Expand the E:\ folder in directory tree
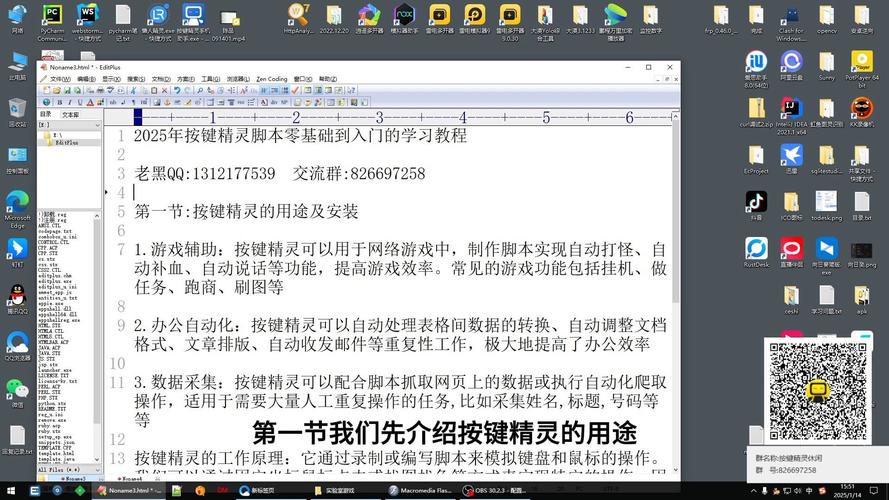The height and width of the screenshot is (500, 889). [57, 135]
